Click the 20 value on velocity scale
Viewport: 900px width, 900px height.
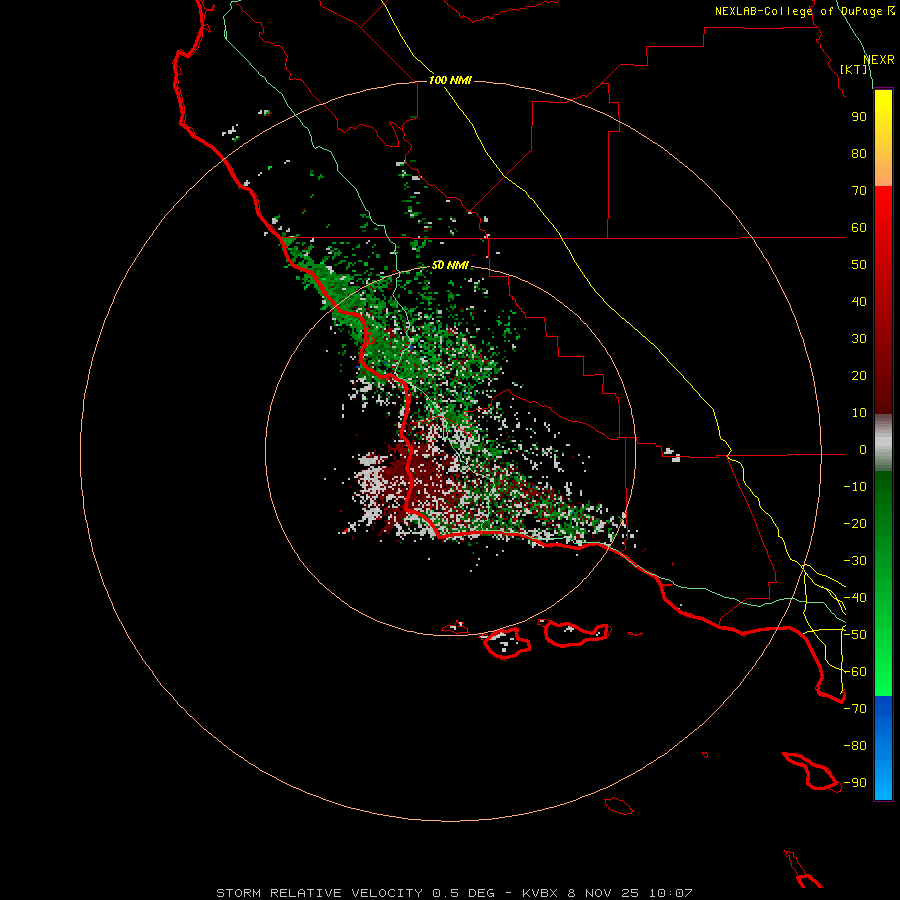click(x=859, y=376)
